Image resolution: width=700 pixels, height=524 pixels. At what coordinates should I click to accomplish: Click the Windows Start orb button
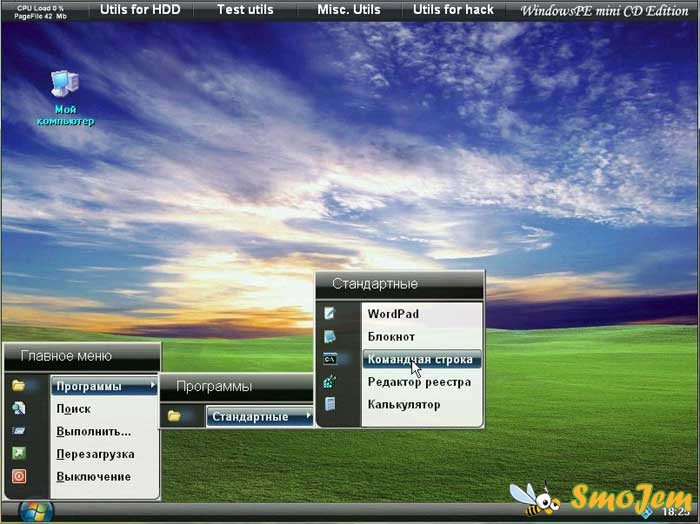pyautogui.click(x=37, y=512)
